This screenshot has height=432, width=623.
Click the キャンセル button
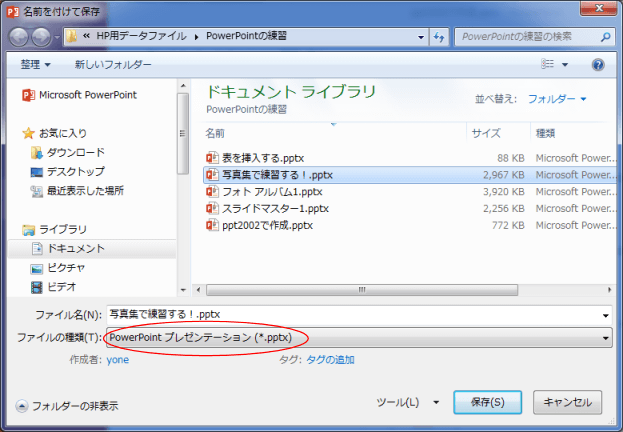567,402
